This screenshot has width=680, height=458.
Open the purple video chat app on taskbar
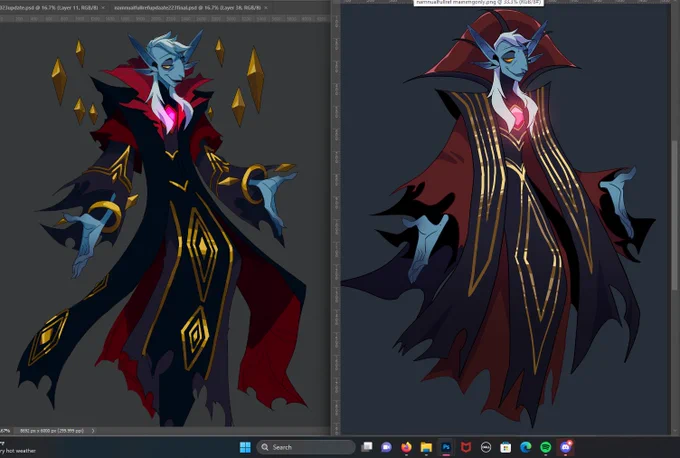tap(386, 447)
